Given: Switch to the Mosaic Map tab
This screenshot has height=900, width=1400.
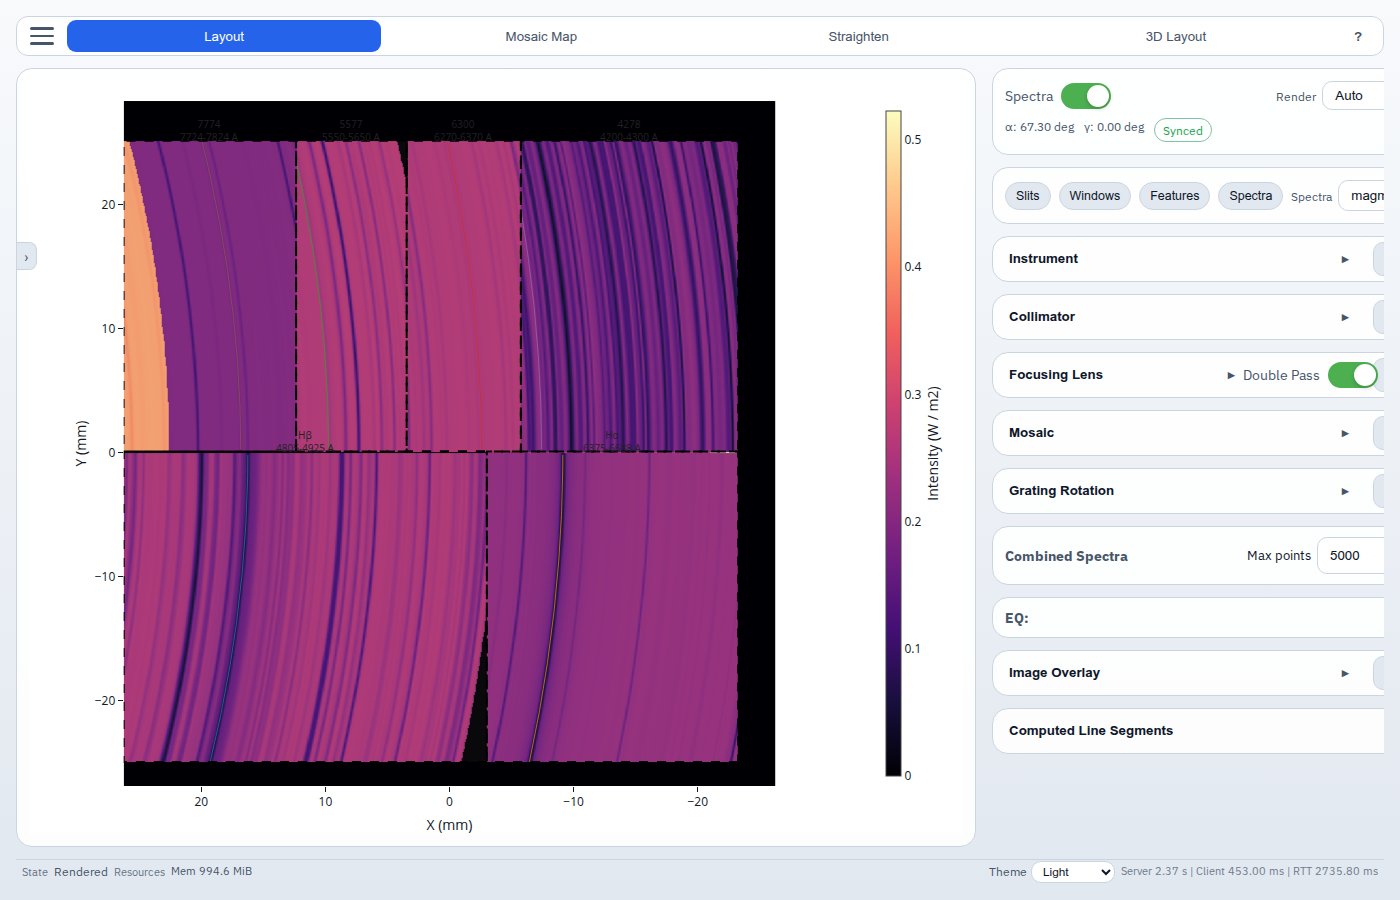Looking at the screenshot, I should (x=541, y=36).
